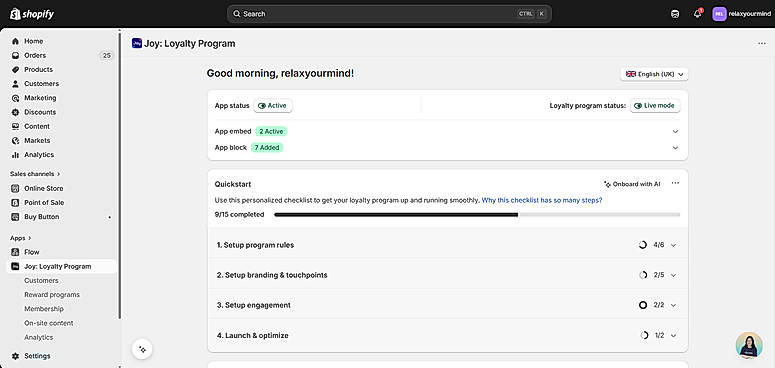Click the 1. Setup program rules title
775x368 pixels.
[256, 245]
